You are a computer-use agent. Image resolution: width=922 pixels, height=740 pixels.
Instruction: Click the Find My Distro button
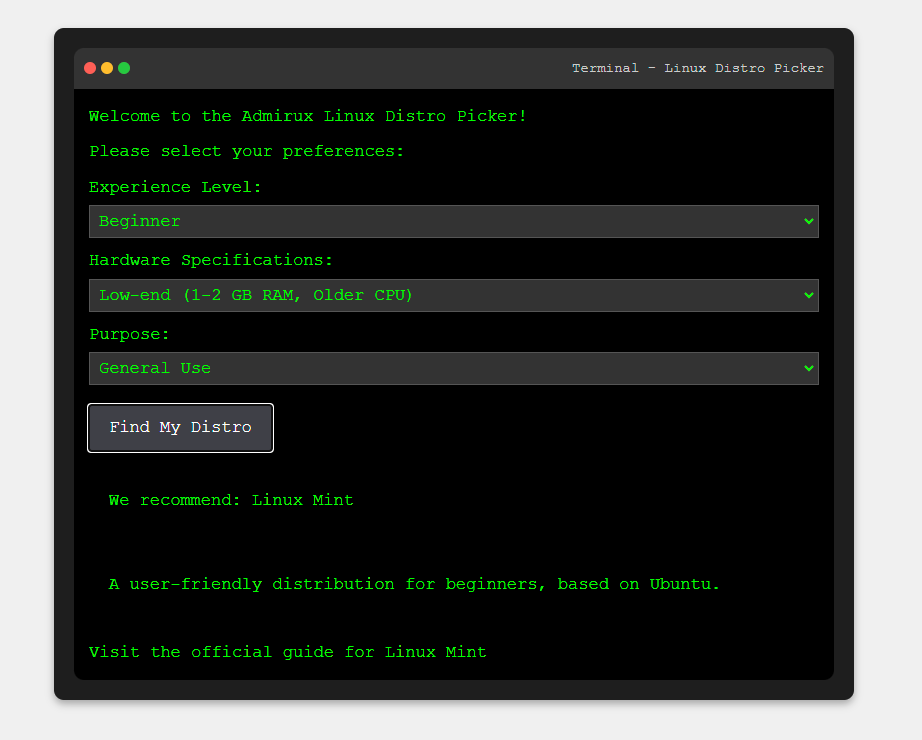click(181, 428)
